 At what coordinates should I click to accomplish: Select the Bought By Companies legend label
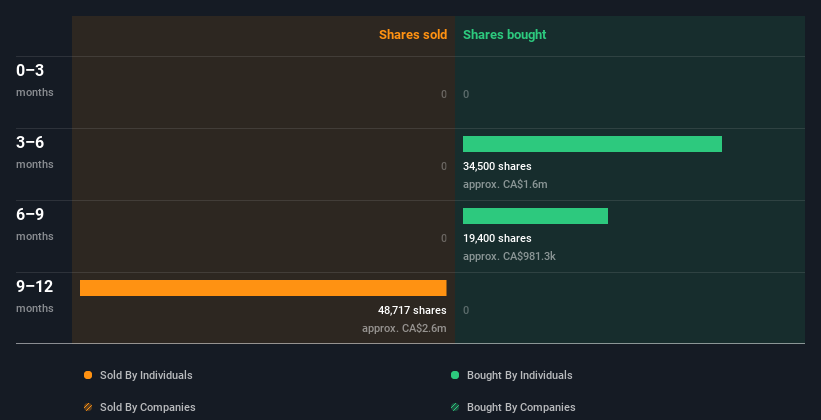point(521,407)
